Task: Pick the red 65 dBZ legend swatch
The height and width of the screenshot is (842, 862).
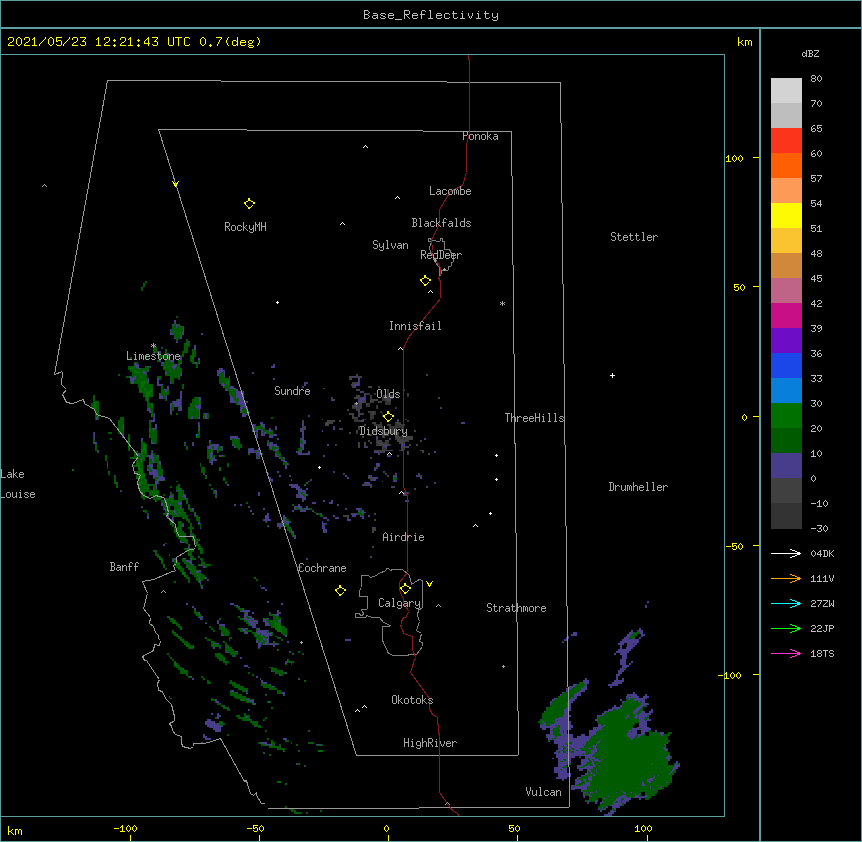Action: click(786, 140)
